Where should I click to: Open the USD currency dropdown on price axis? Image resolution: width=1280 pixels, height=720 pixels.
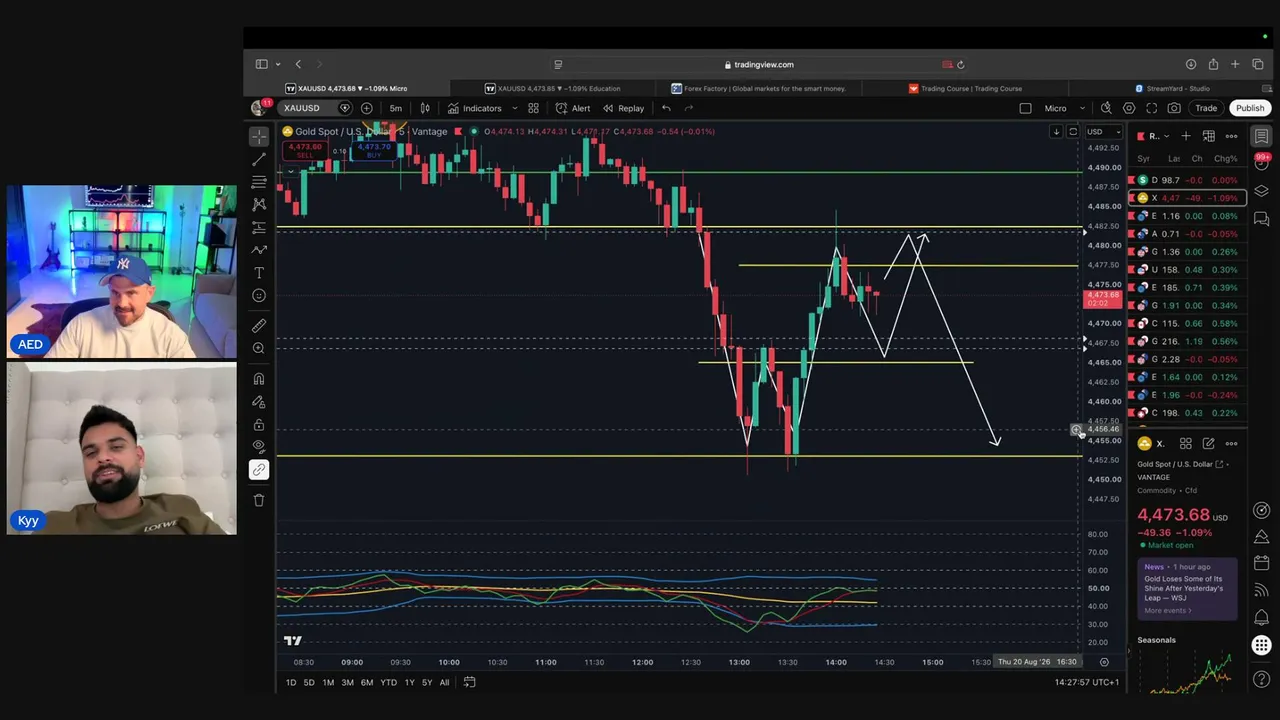[1104, 132]
